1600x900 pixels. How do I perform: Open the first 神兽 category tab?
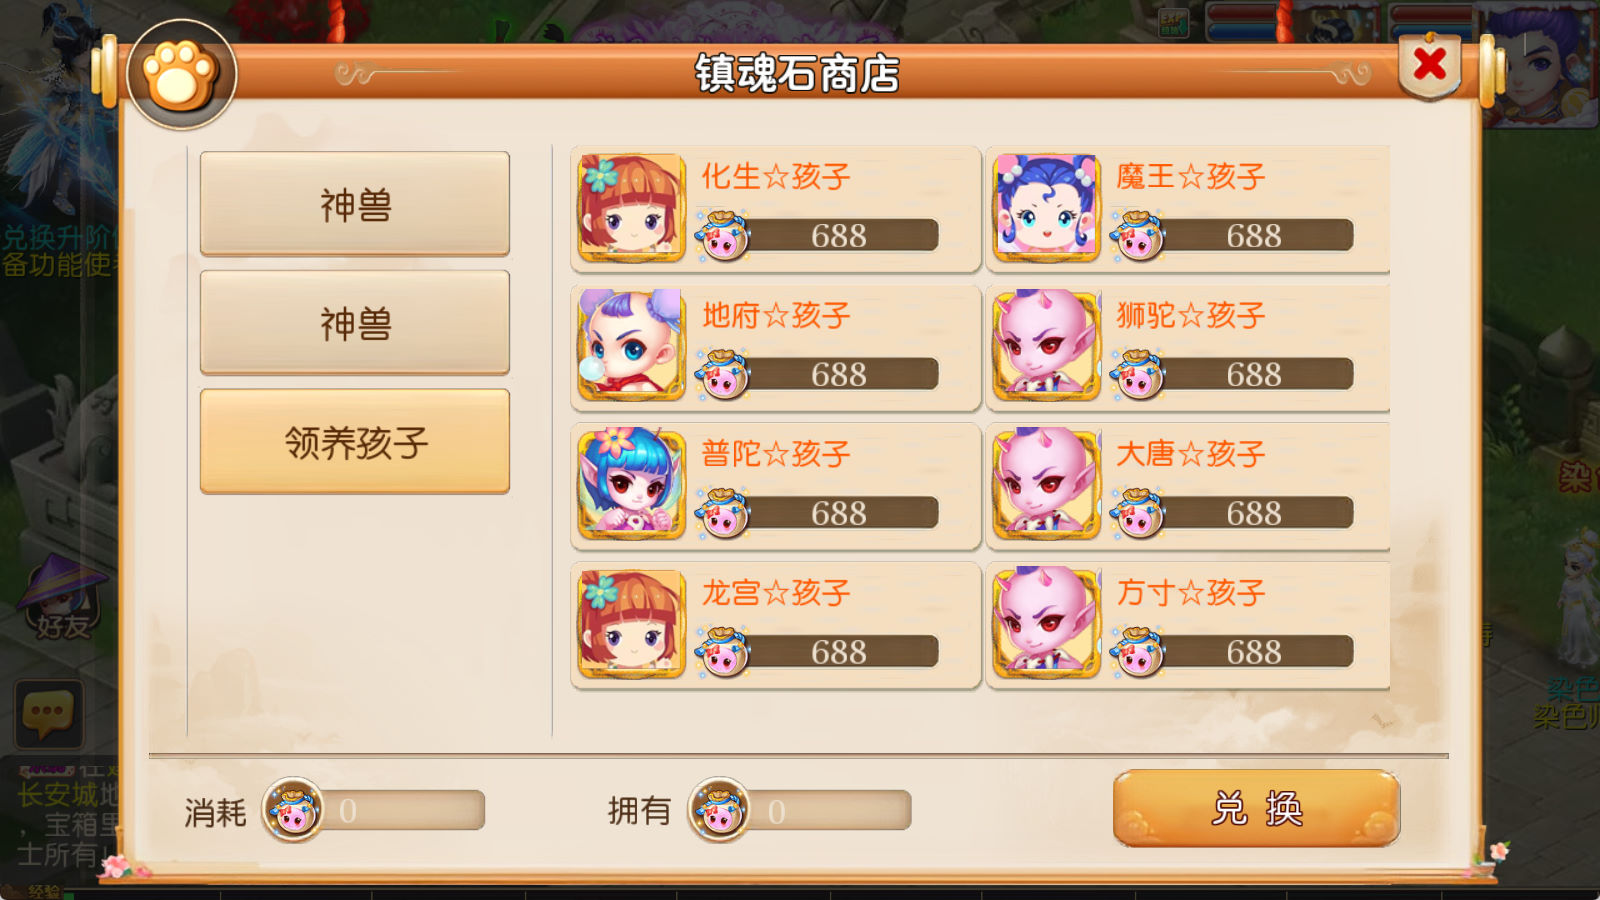coord(355,205)
